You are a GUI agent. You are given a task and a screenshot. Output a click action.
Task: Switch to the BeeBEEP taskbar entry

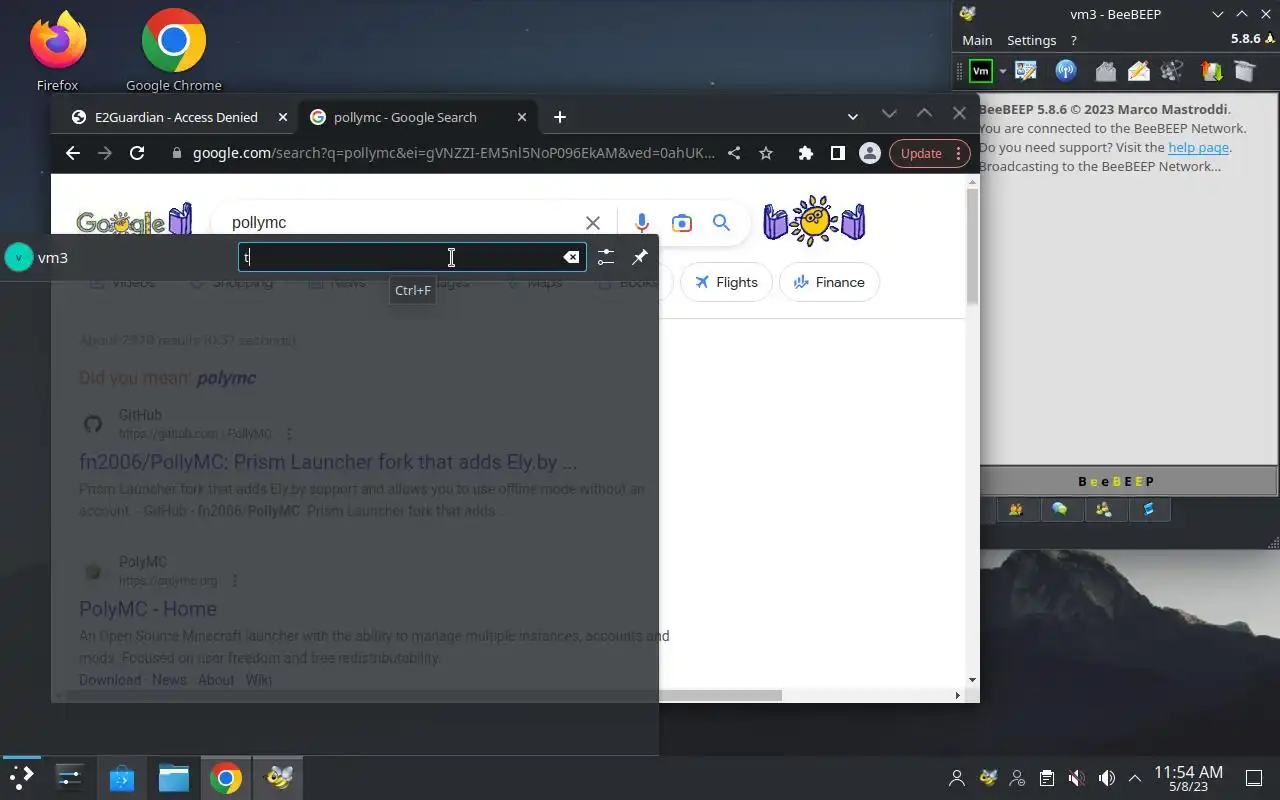(x=278, y=777)
